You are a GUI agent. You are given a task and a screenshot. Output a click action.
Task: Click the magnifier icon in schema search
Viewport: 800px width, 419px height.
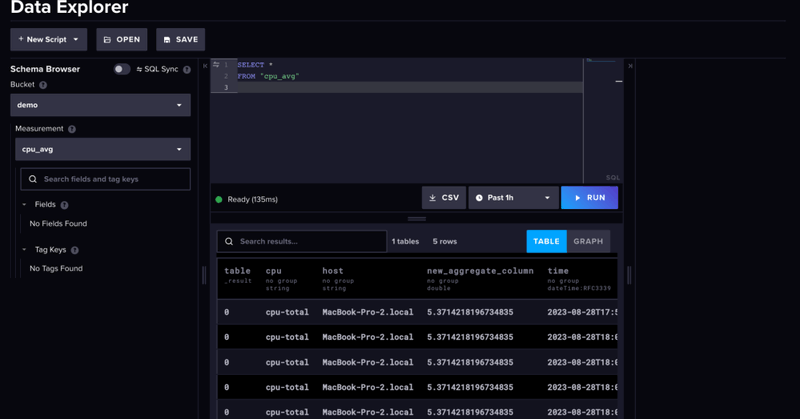[33, 179]
